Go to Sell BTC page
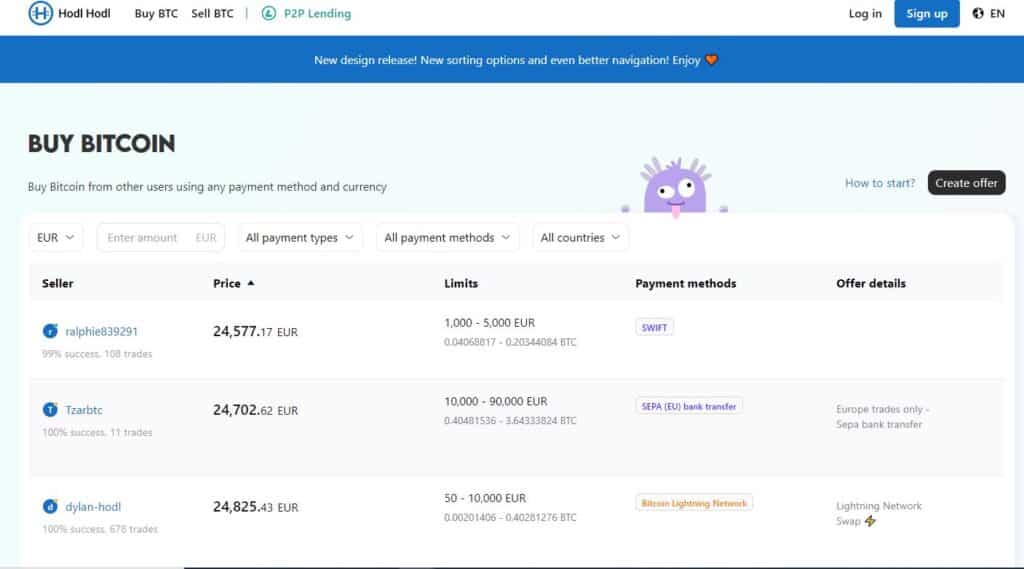1024x569 pixels. [212, 13]
